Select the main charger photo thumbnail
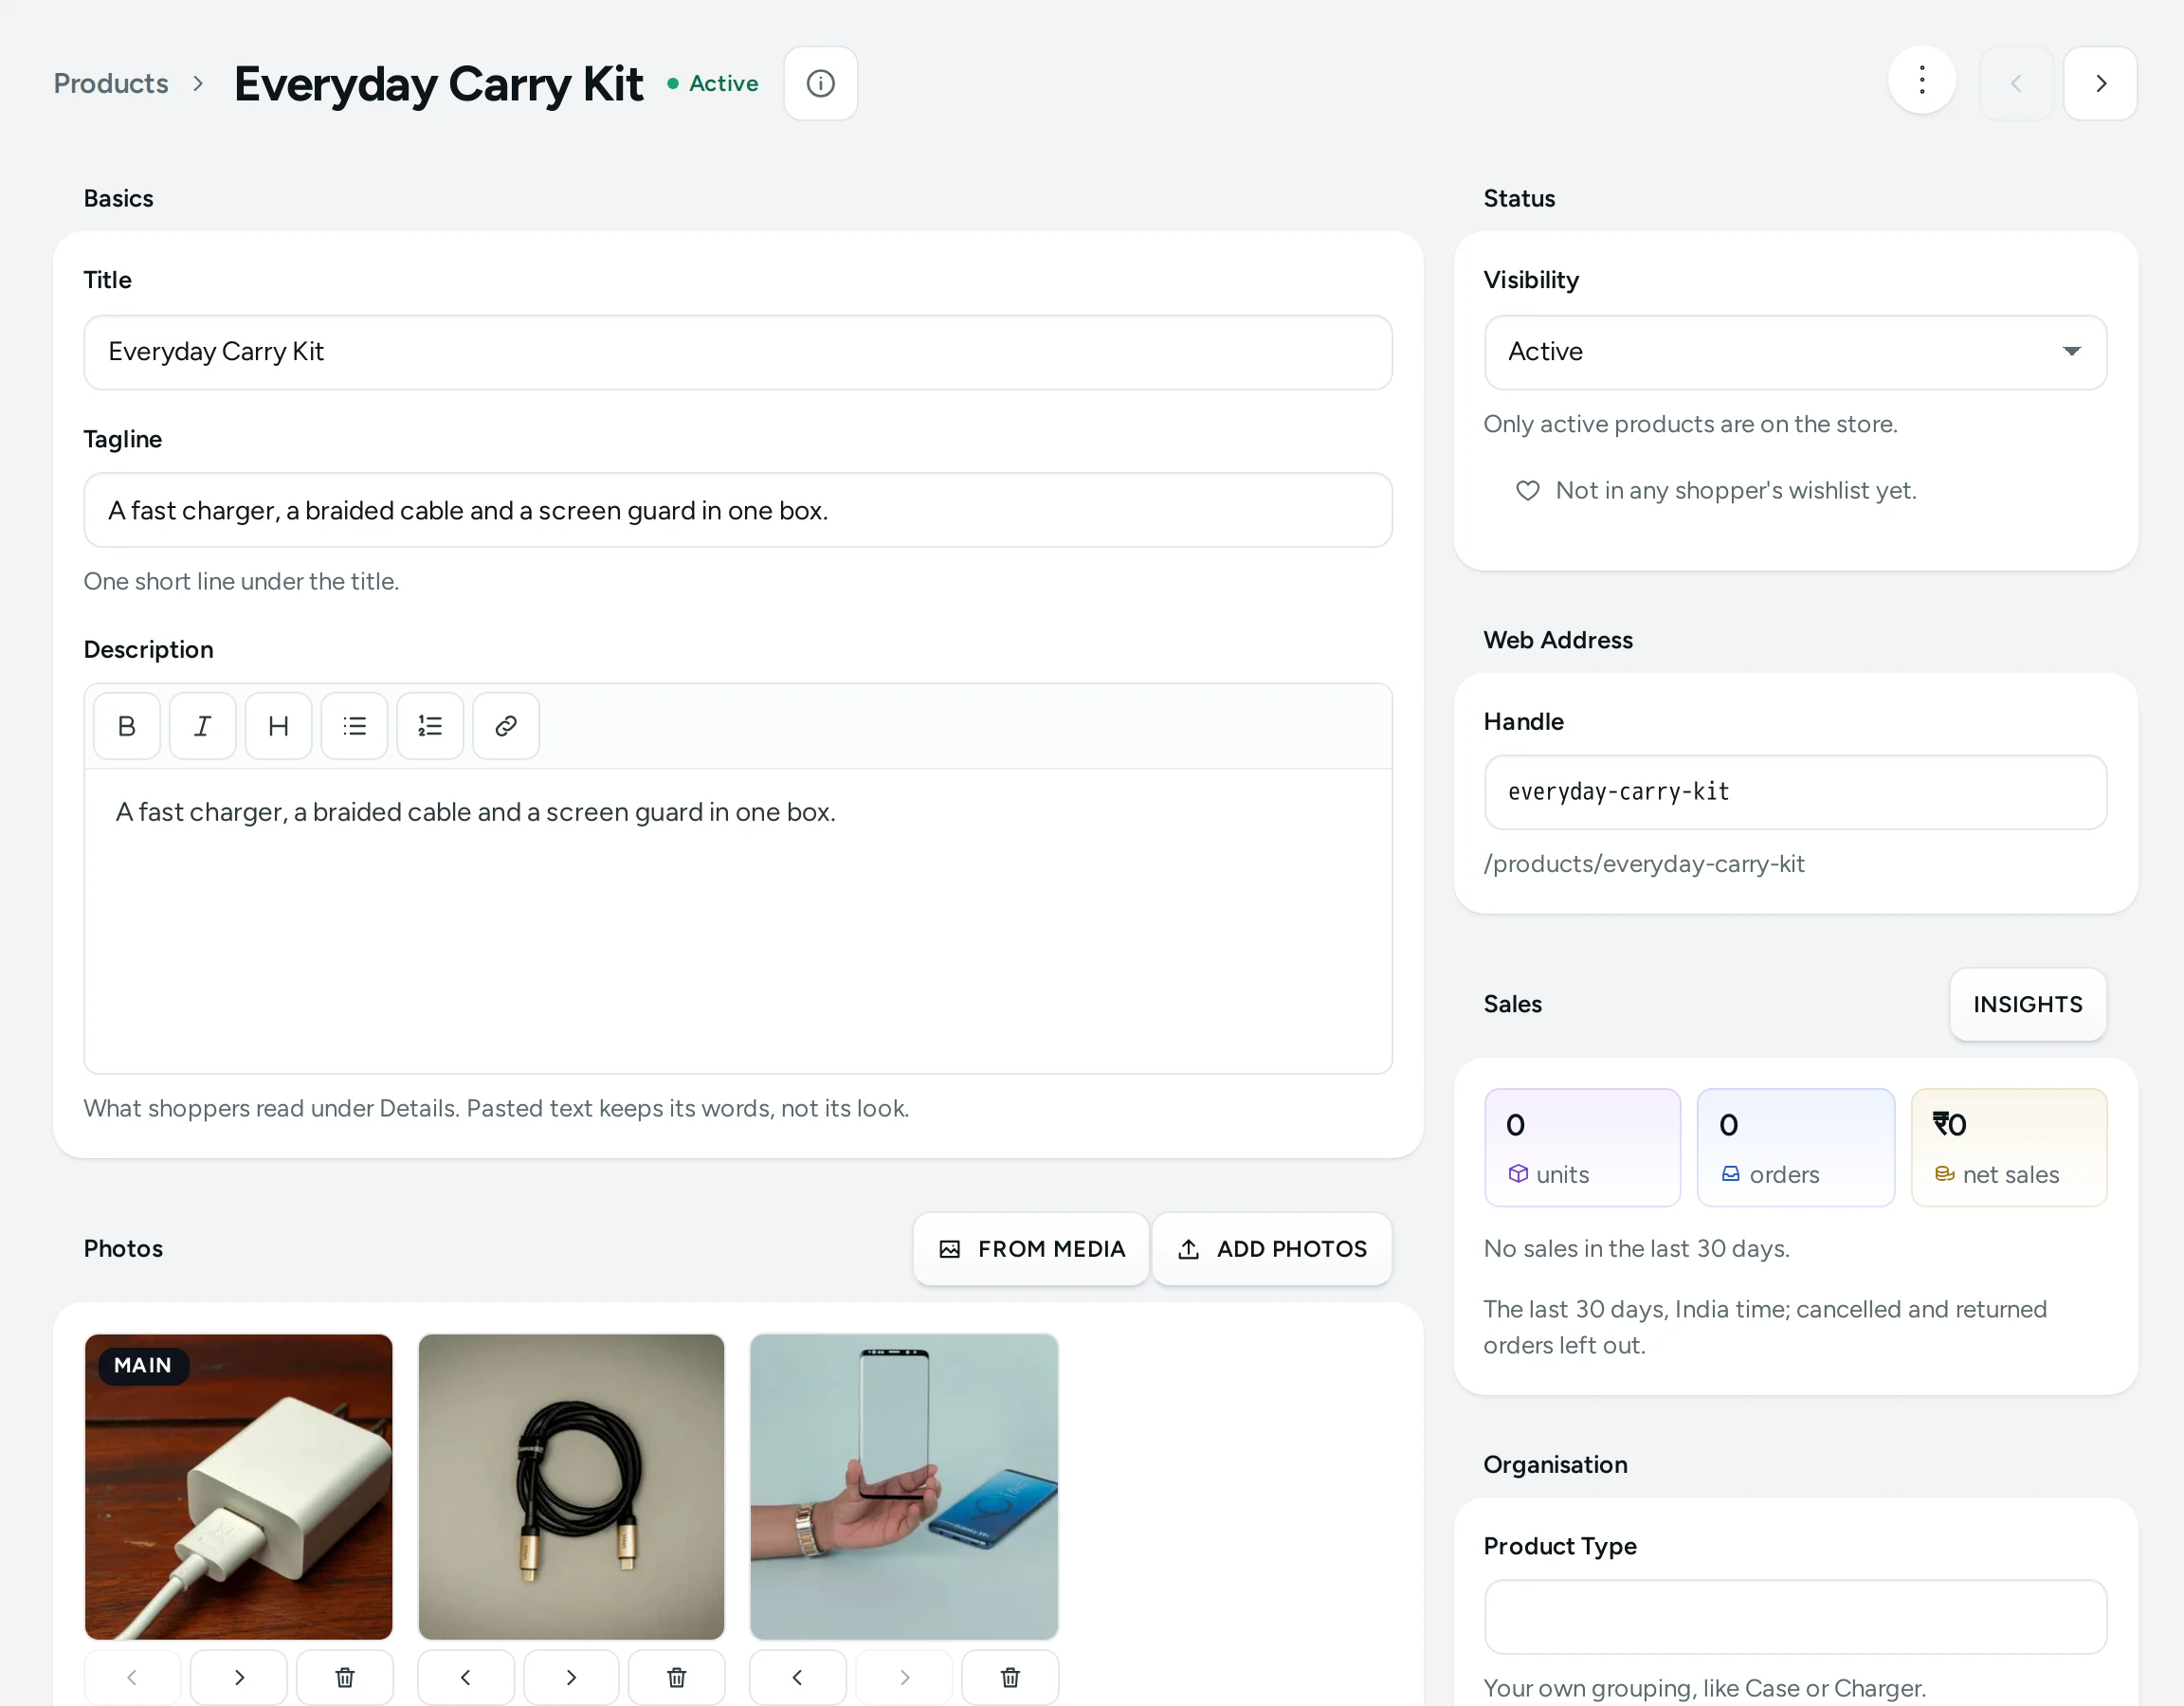Viewport: 2184px width, 1706px height. point(239,1487)
